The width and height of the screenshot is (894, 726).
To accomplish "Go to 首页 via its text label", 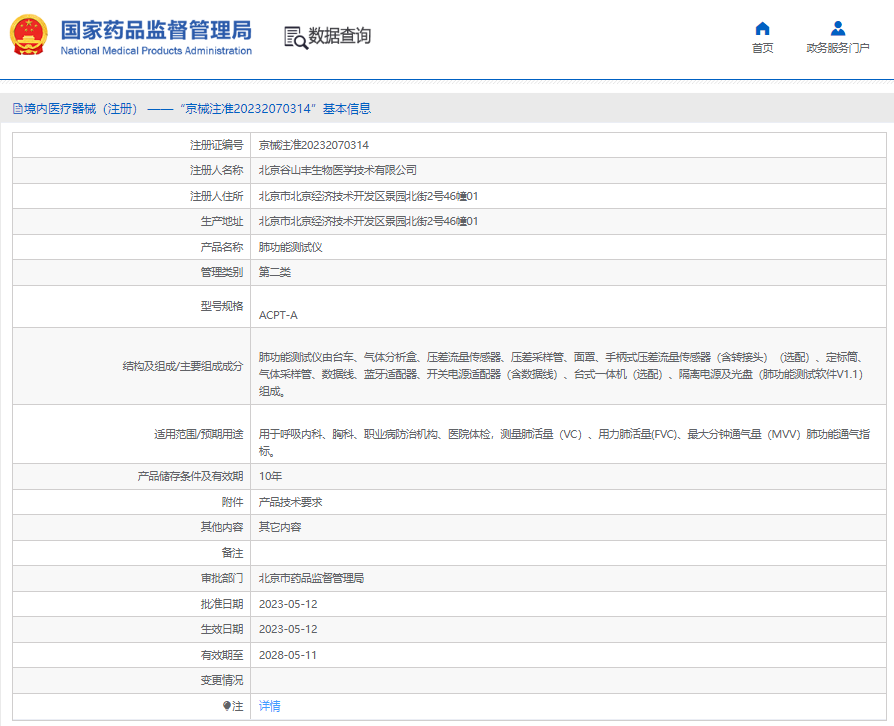I will click(x=762, y=48).
